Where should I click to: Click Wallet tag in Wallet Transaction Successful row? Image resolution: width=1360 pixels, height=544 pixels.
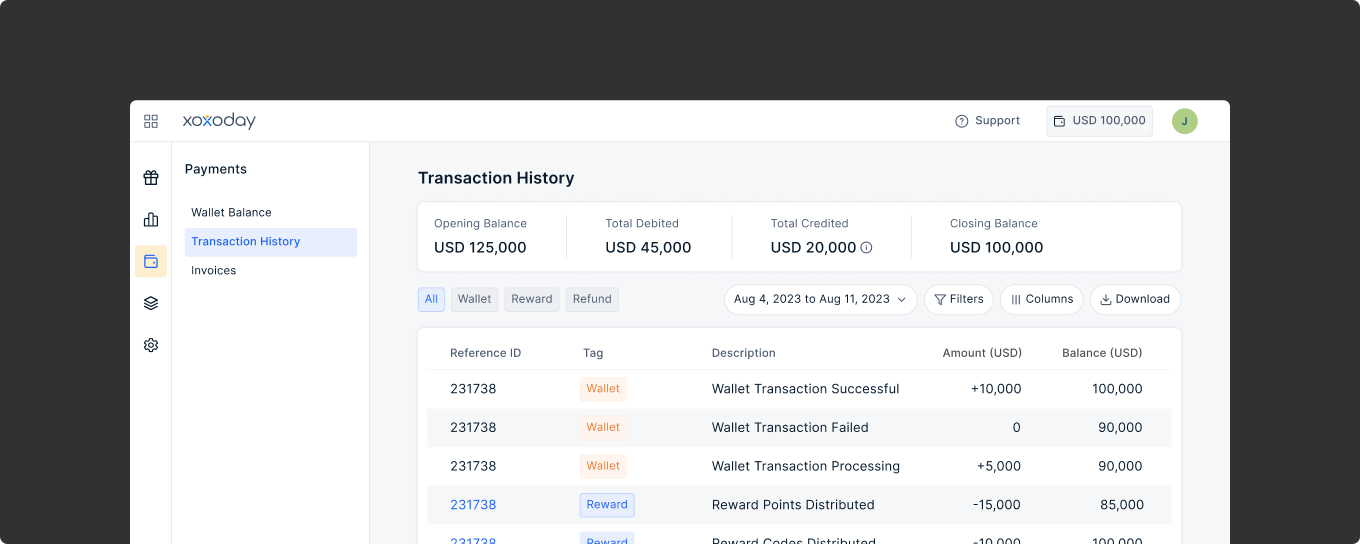[x=603, y=389]
